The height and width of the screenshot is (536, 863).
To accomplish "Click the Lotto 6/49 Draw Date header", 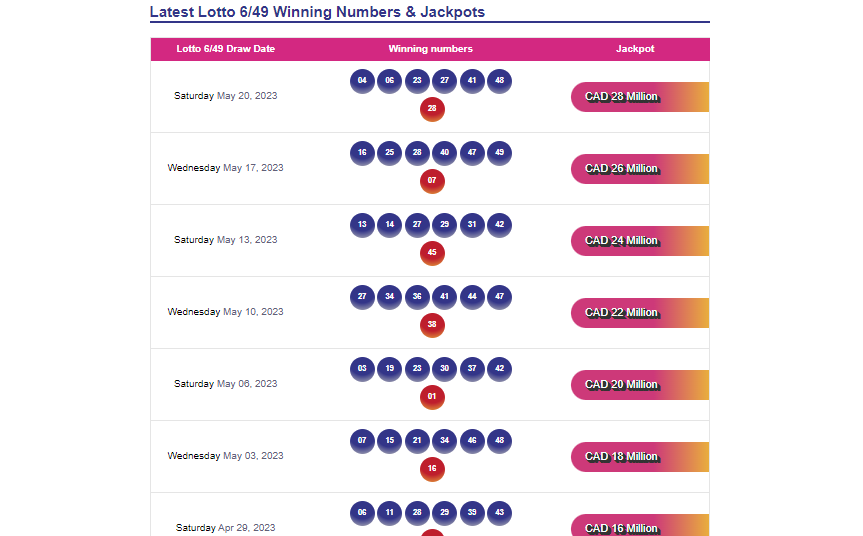I will [x=226, y=49].
